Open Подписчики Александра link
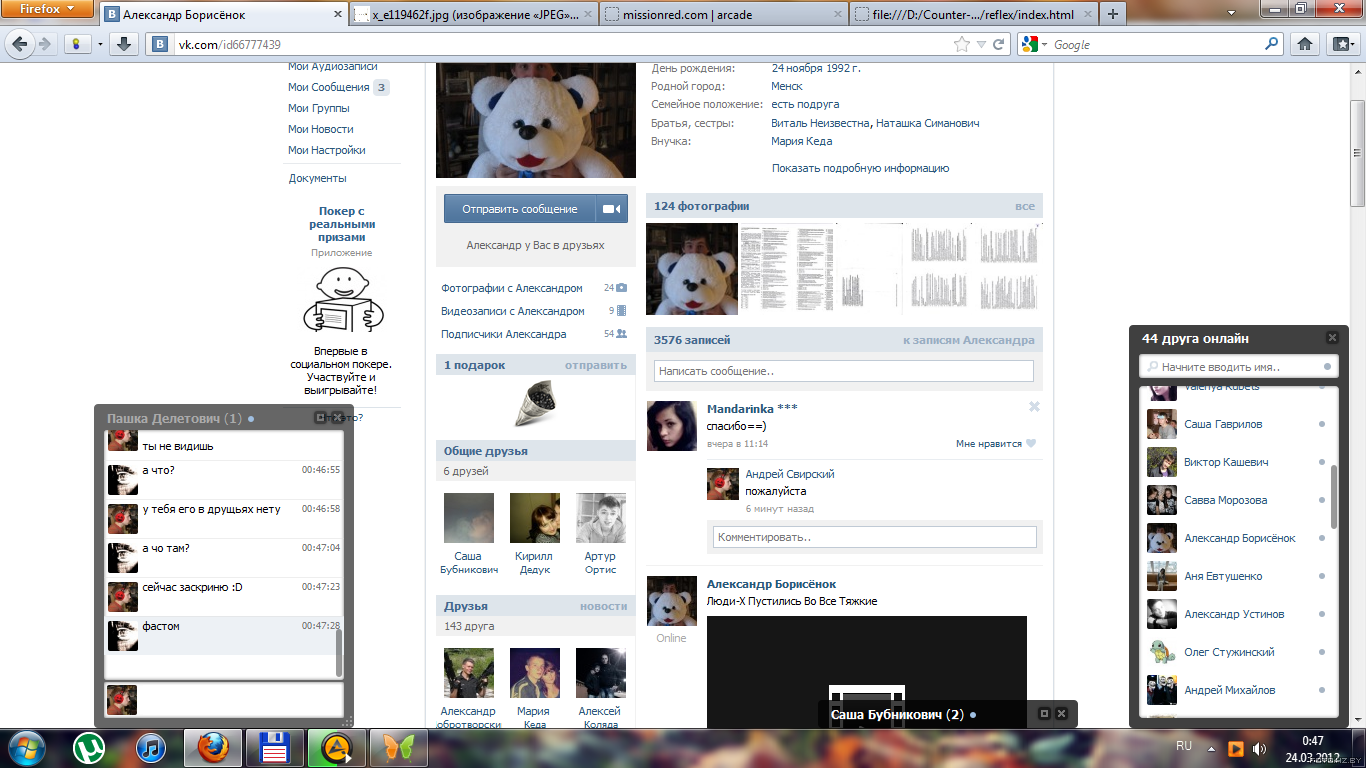1366x768 pixels. tap(504, 334)
